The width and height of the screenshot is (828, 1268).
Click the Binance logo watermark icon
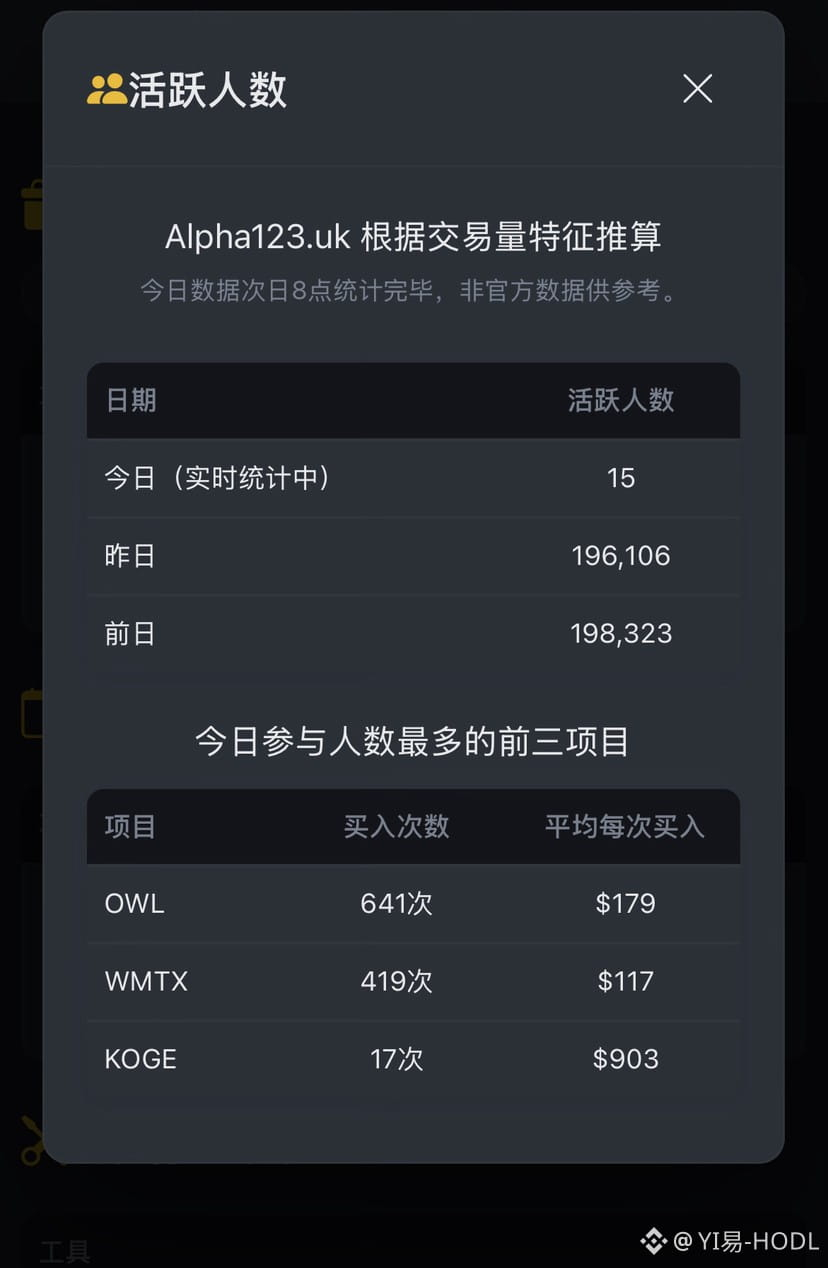tap(653, 1241)
